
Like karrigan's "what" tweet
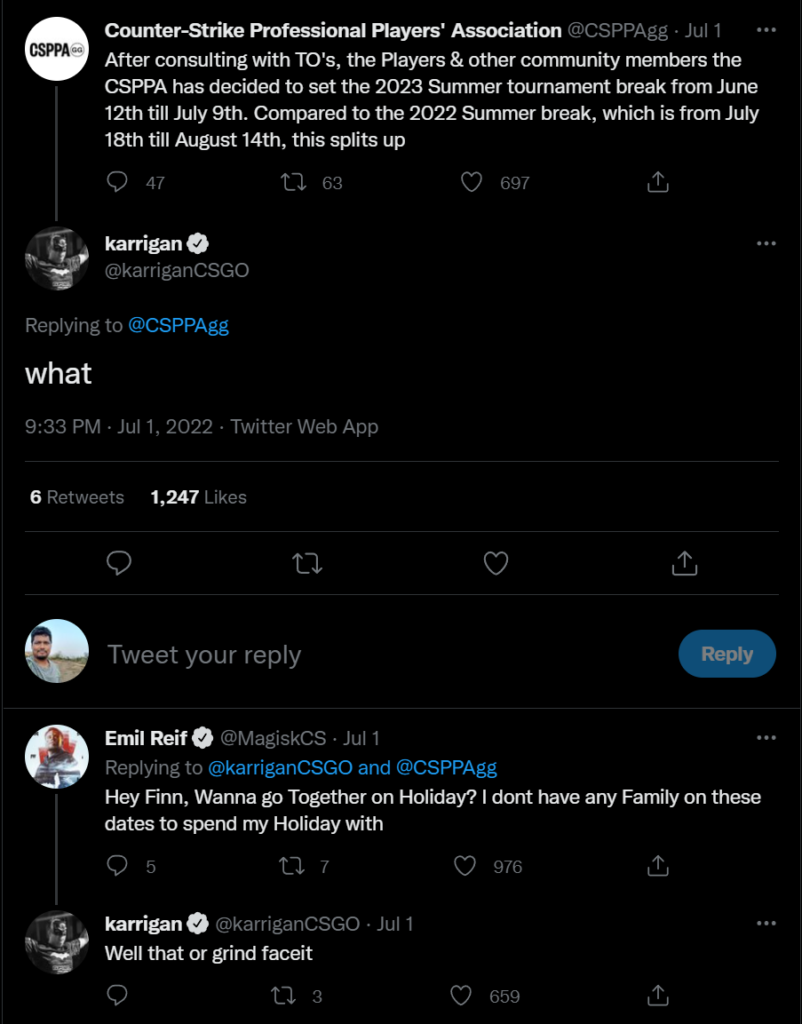click(496, 563)
